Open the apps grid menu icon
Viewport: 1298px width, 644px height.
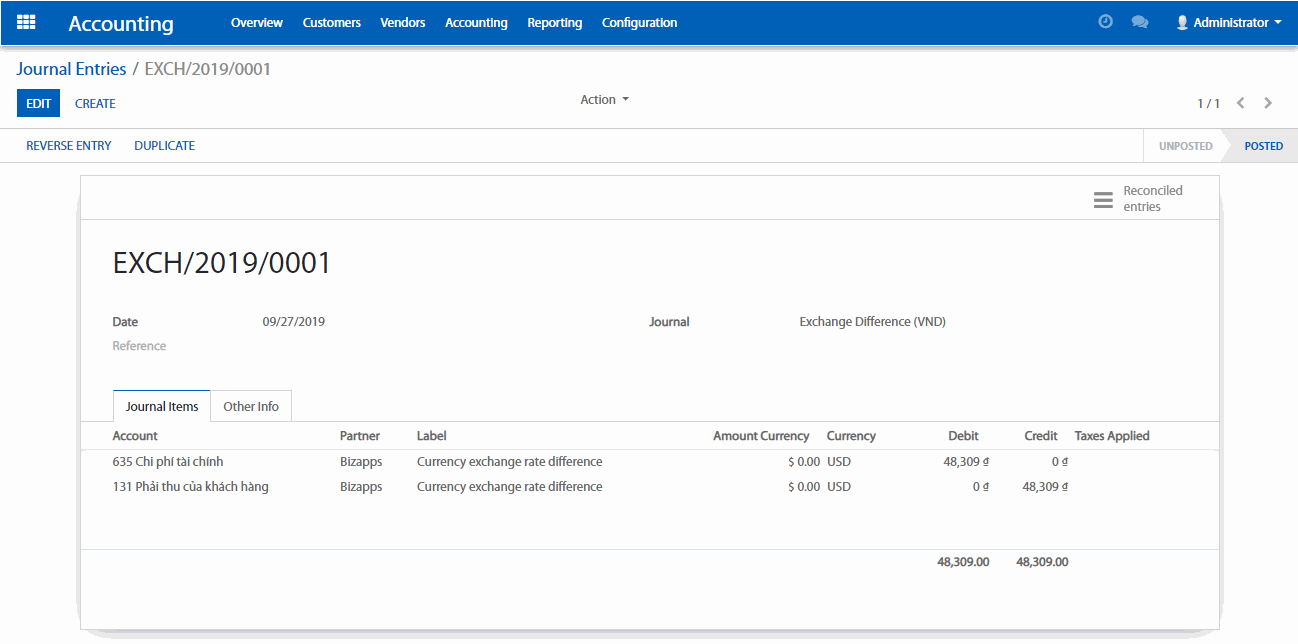[26, 22]
